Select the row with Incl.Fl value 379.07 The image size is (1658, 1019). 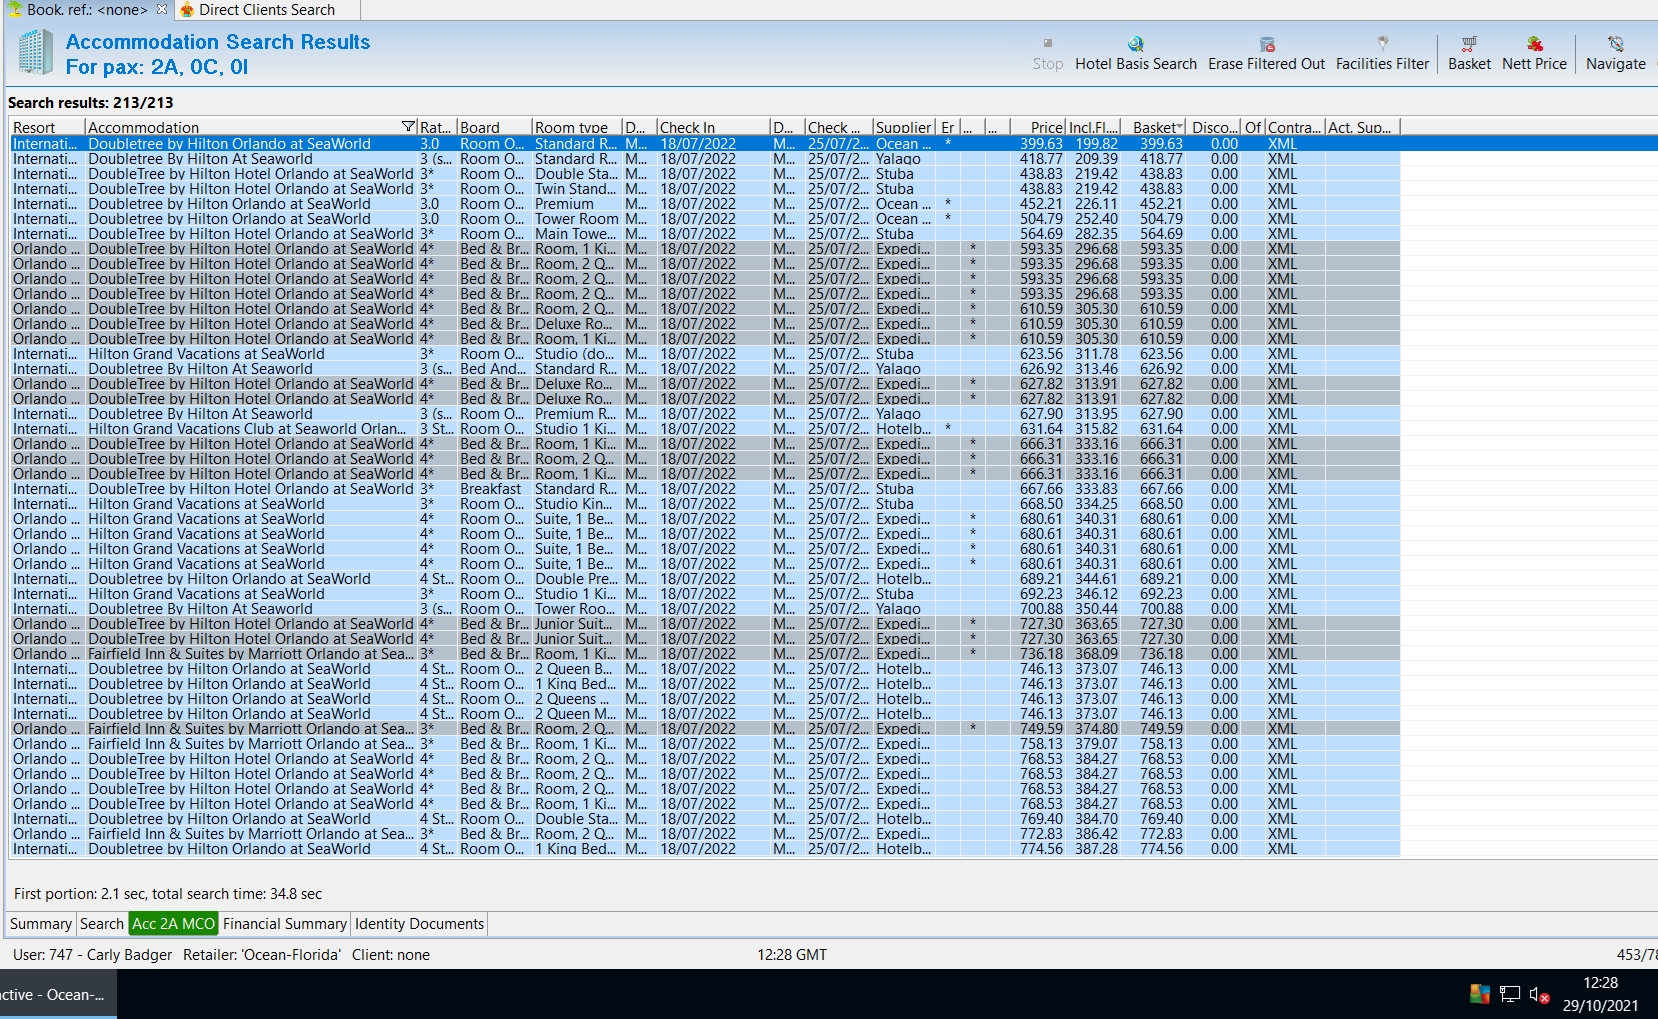pyautogui.click(x=705, y=744)
